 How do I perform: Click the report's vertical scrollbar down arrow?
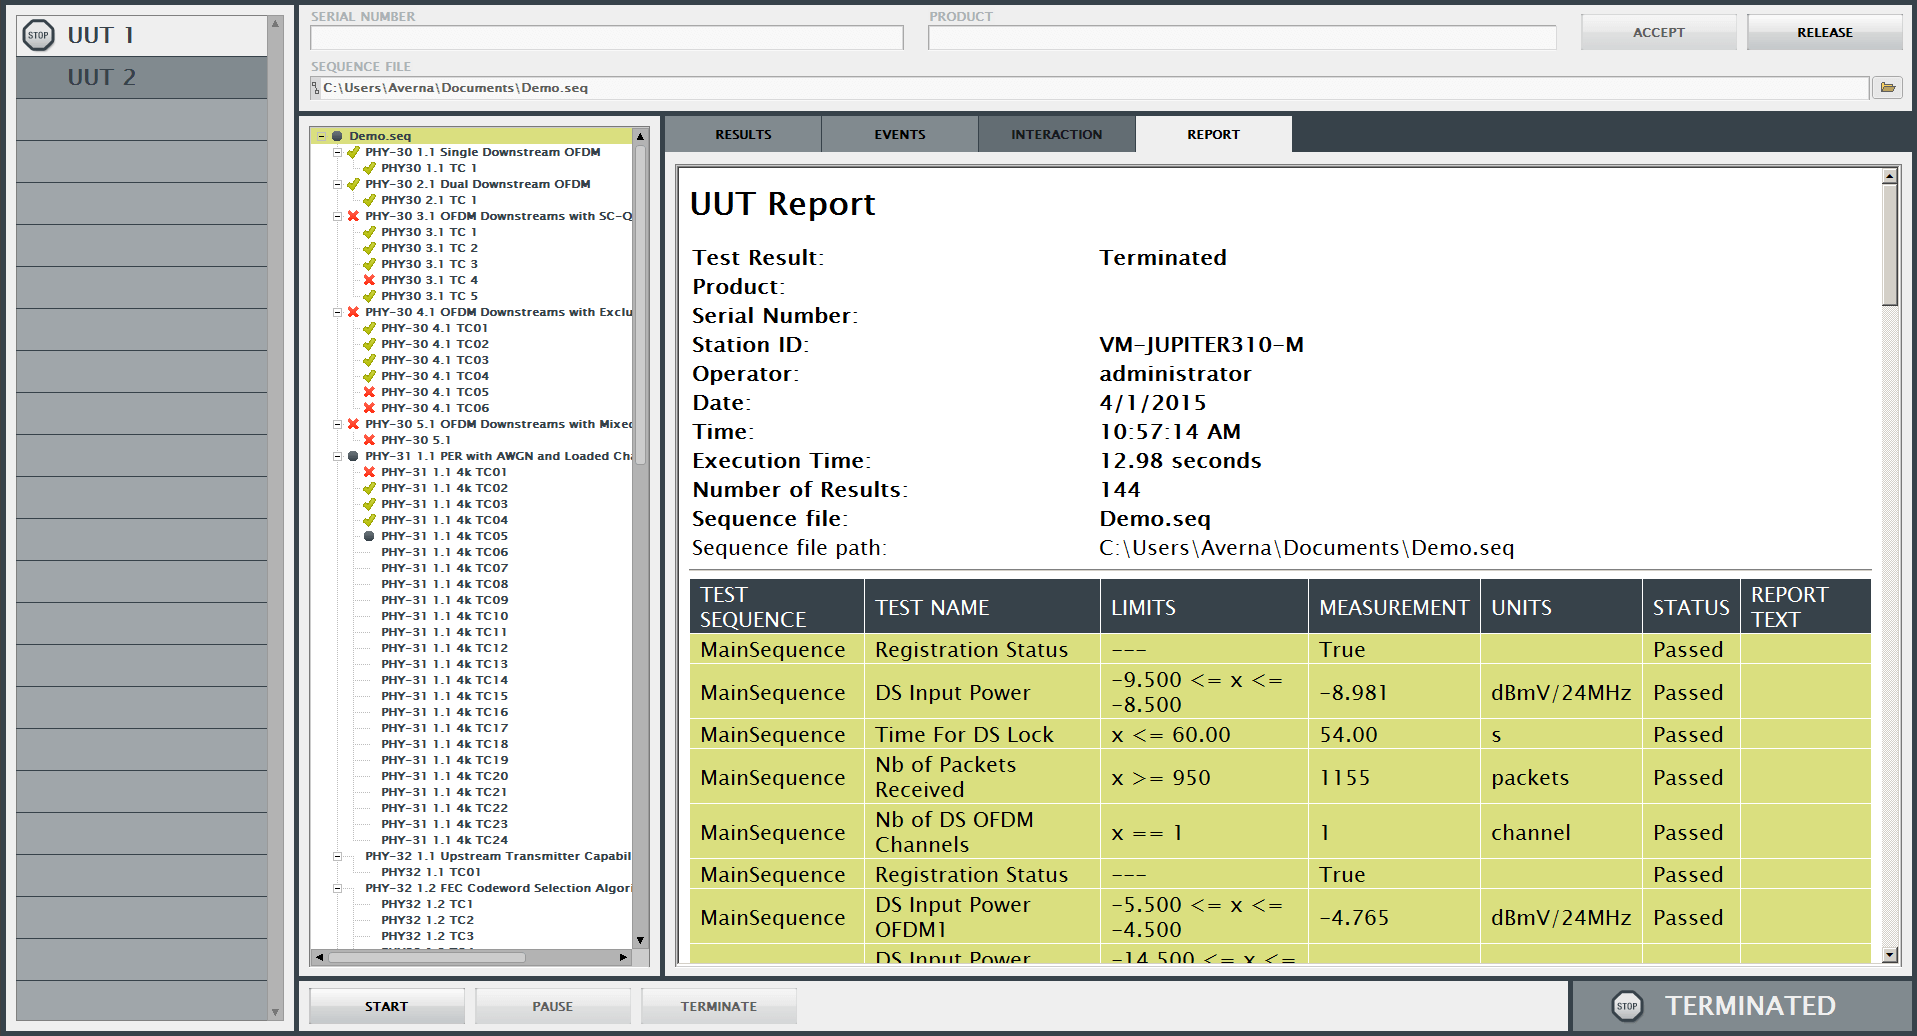pos(1889,955)
